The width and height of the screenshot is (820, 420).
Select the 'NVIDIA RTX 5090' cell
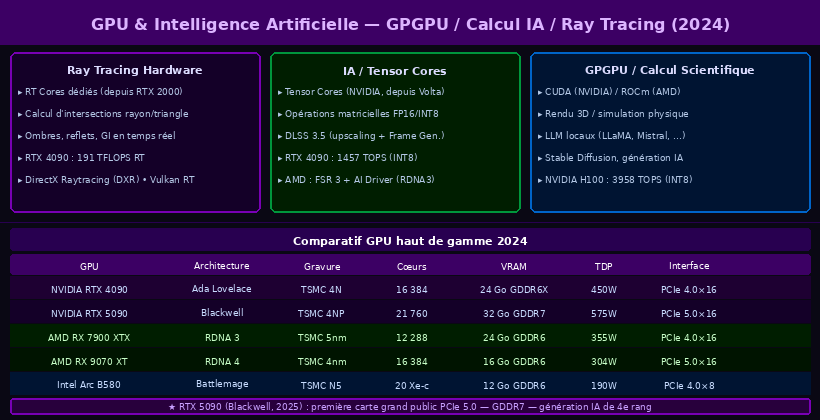[89, 314]
